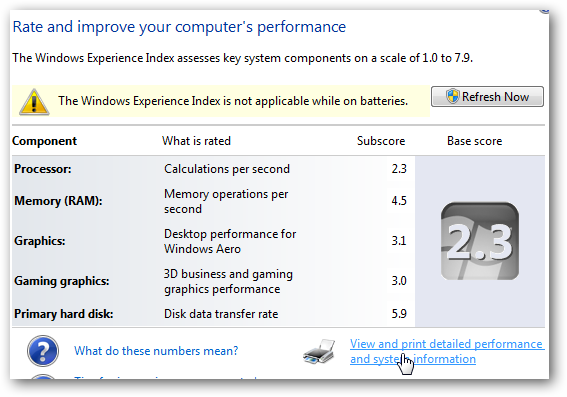Screen dimensions: 567x397
Task: Select the Primary hard disk row label
Action: click(64, 314)
